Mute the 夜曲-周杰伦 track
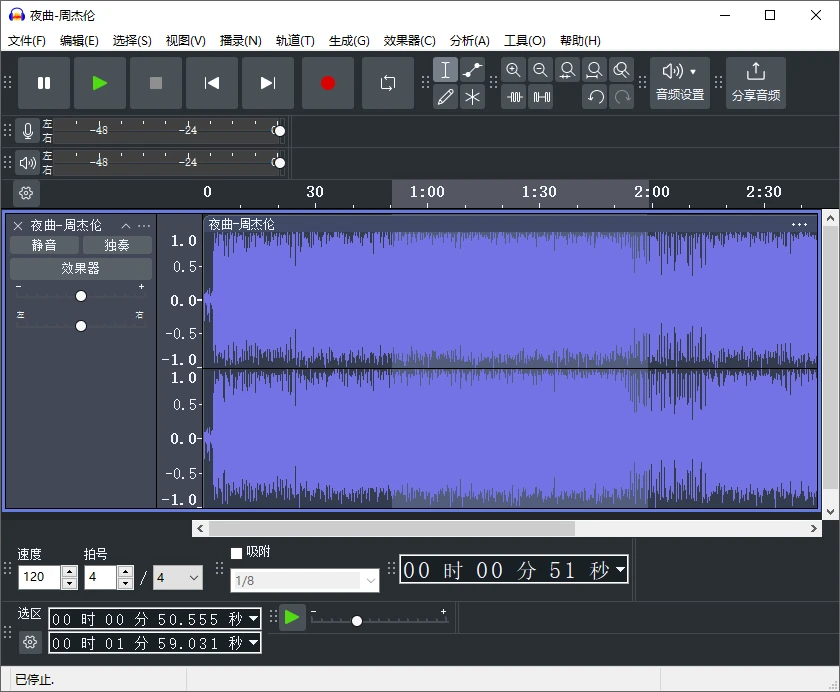840x692 pixels. tap(43, 244)
